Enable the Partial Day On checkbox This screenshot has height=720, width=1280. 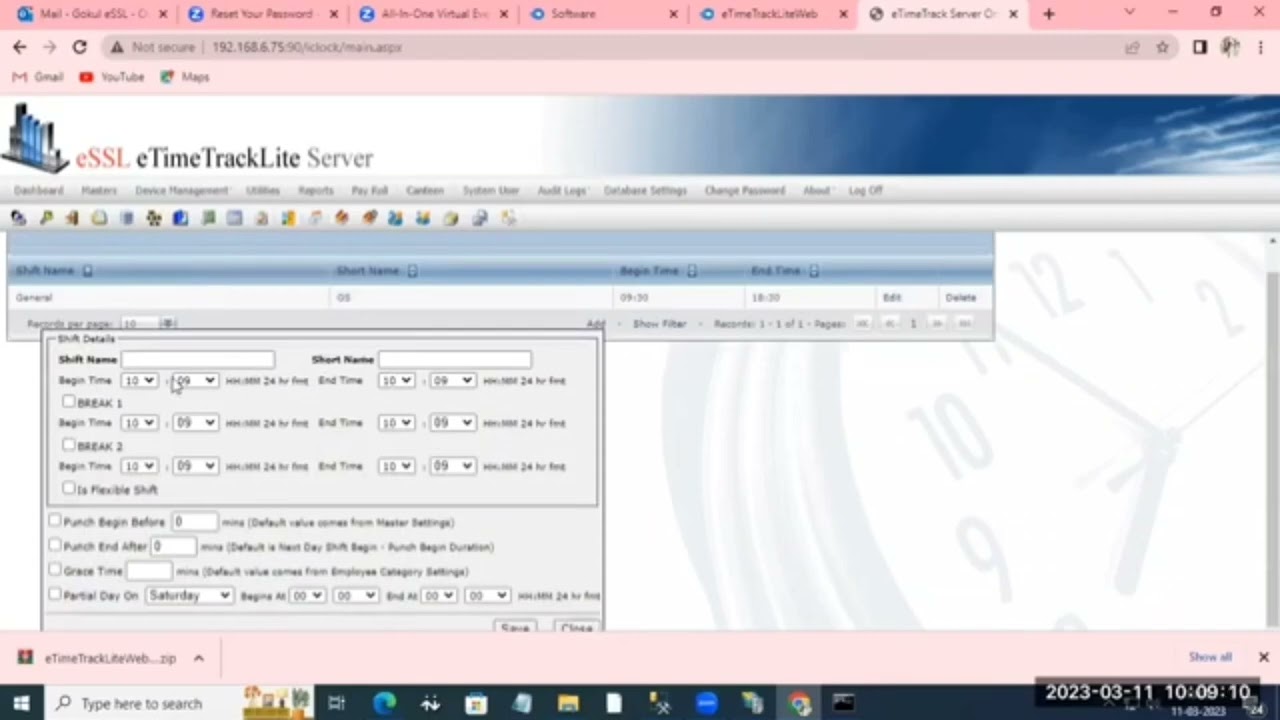55,594
